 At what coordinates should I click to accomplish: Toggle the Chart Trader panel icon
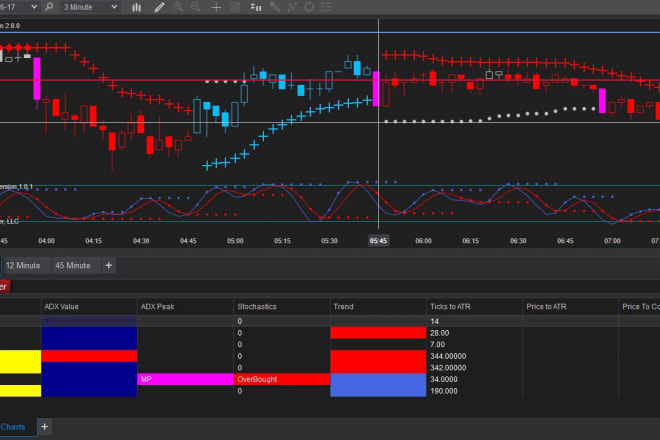[235, 7]
